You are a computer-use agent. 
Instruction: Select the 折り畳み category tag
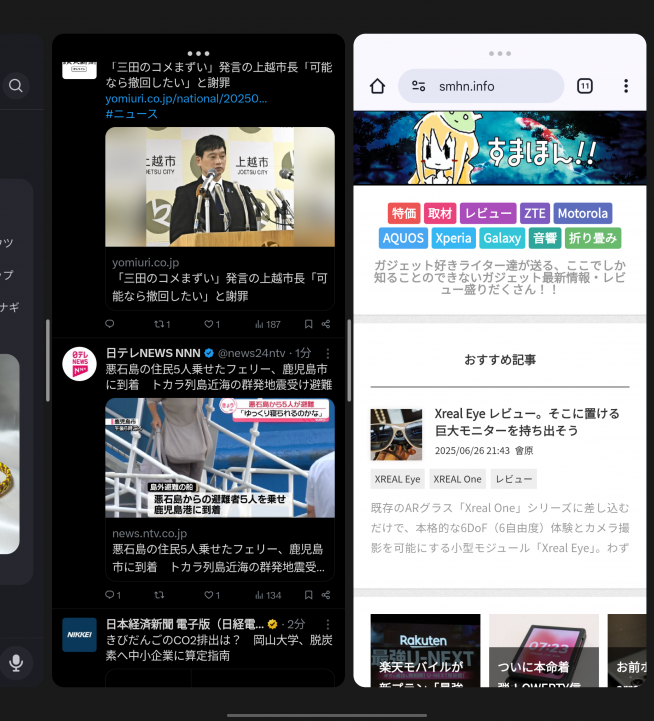pyautogui.click(x=593, y=238)
